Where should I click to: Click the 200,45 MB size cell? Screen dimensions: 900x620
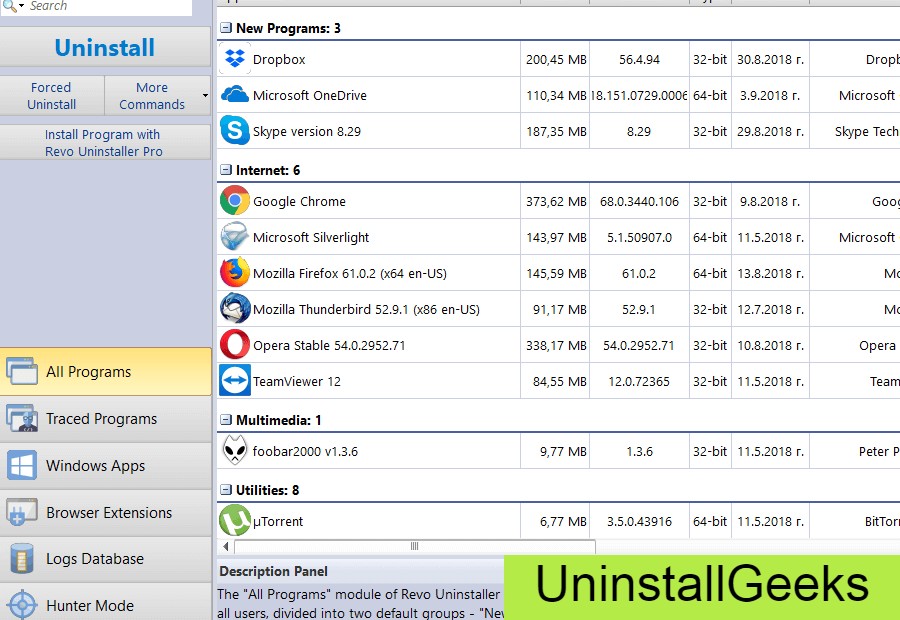pyautogui.click(x=556, y=59)
